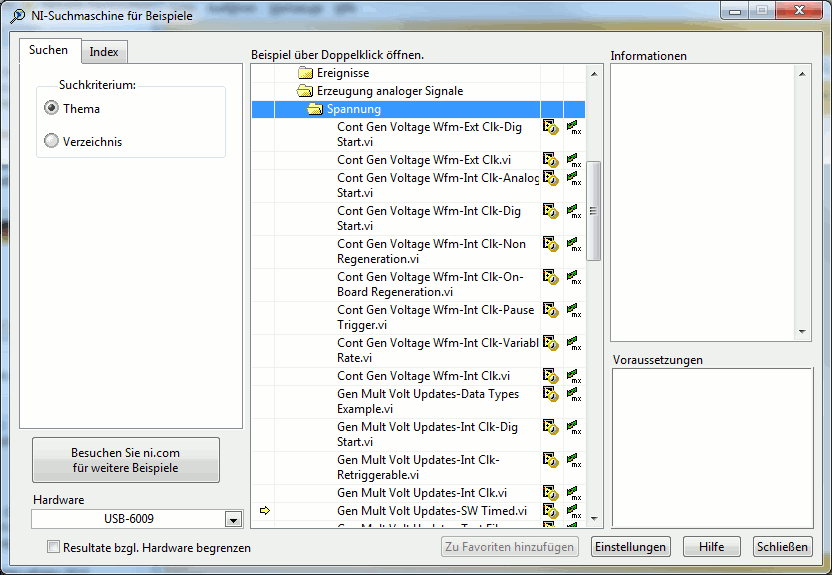Click DAQmx icon for Cont Gen Voltage Wfm-Int Clk.vi

pos(574,376)
